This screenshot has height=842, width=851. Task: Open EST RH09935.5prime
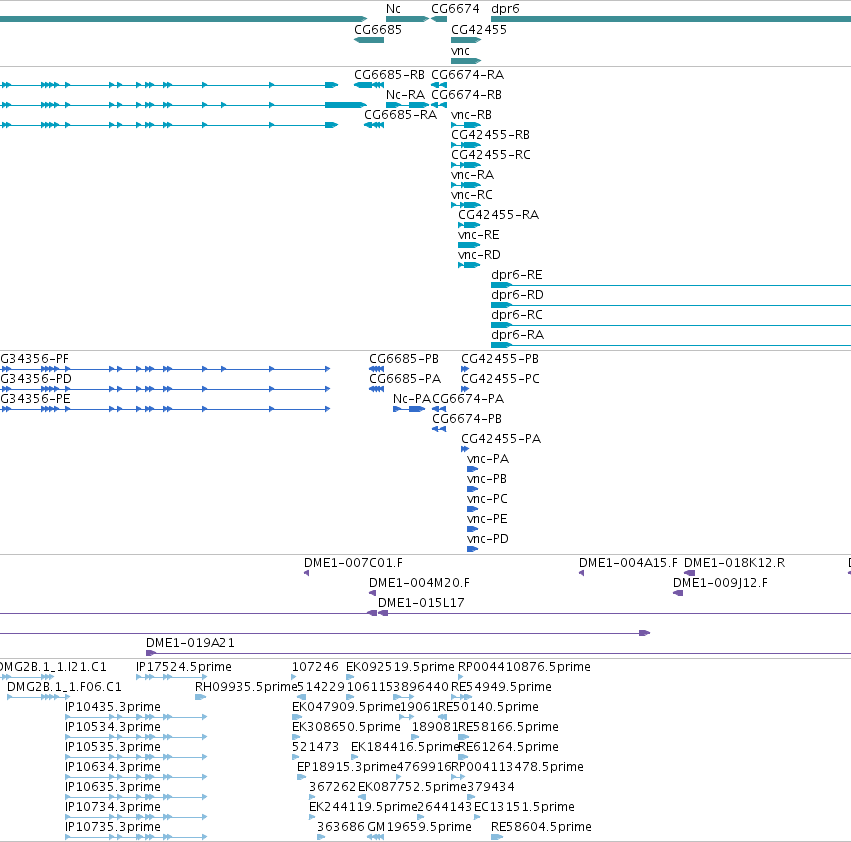(x=246, y=687)
